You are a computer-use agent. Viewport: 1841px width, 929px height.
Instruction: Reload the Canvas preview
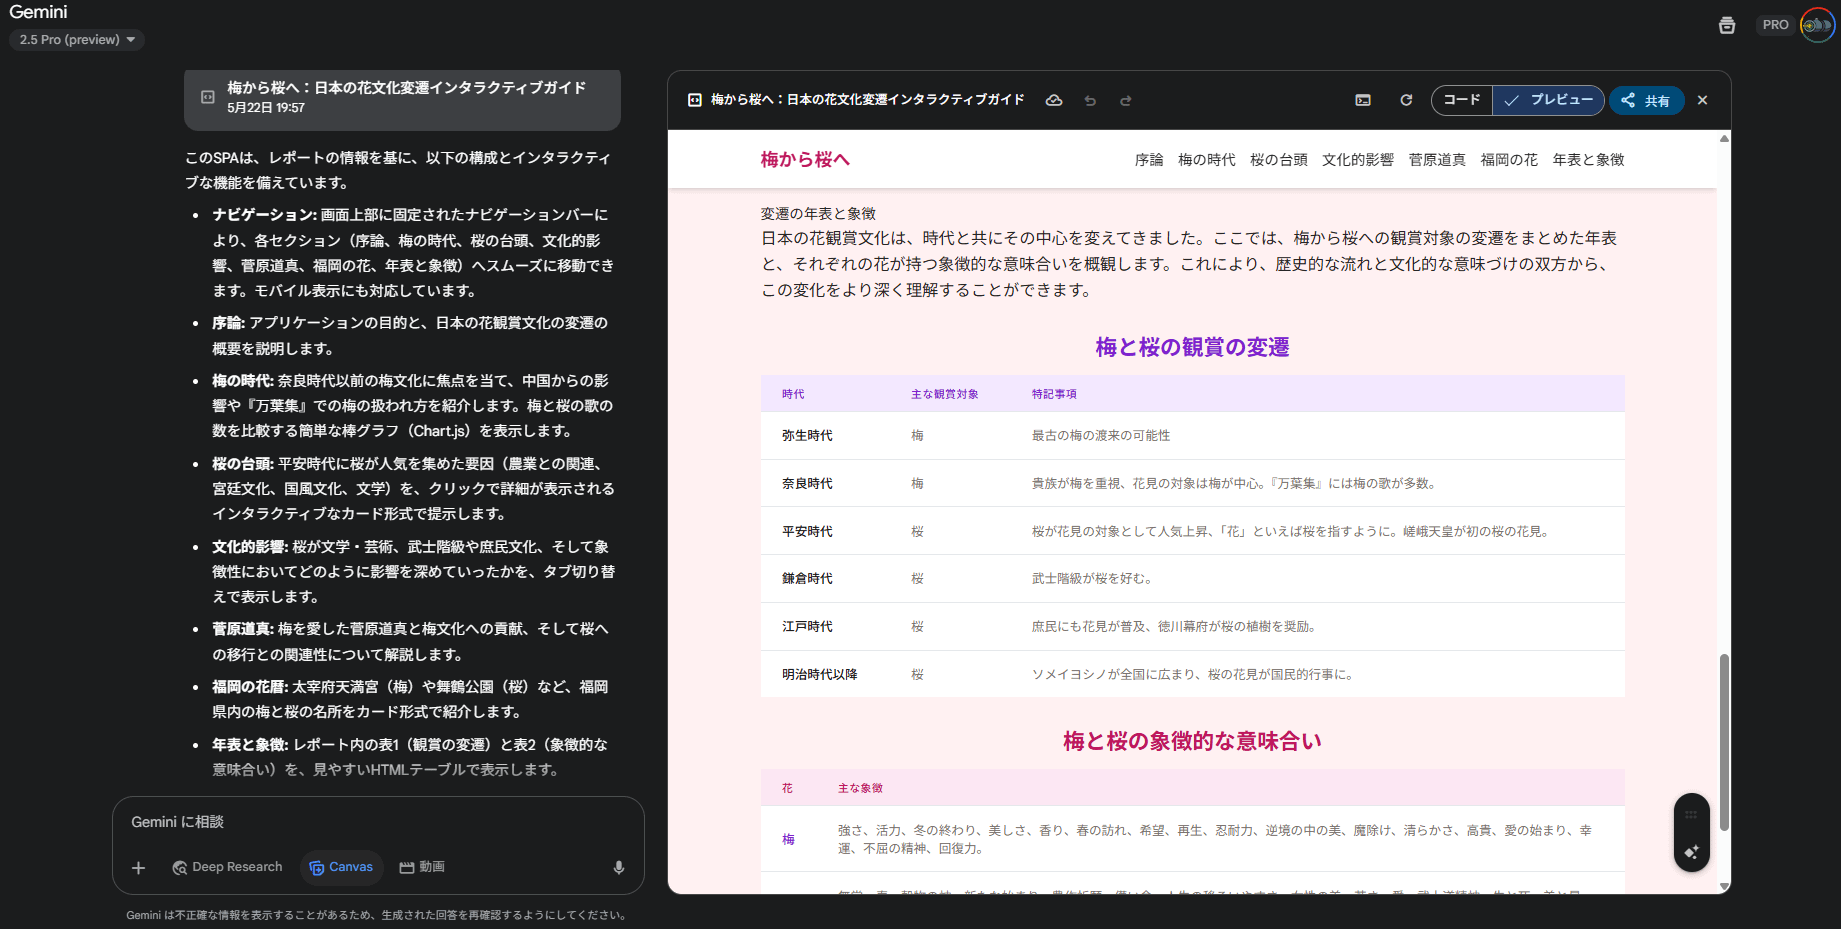click(x=1406, y=100)
